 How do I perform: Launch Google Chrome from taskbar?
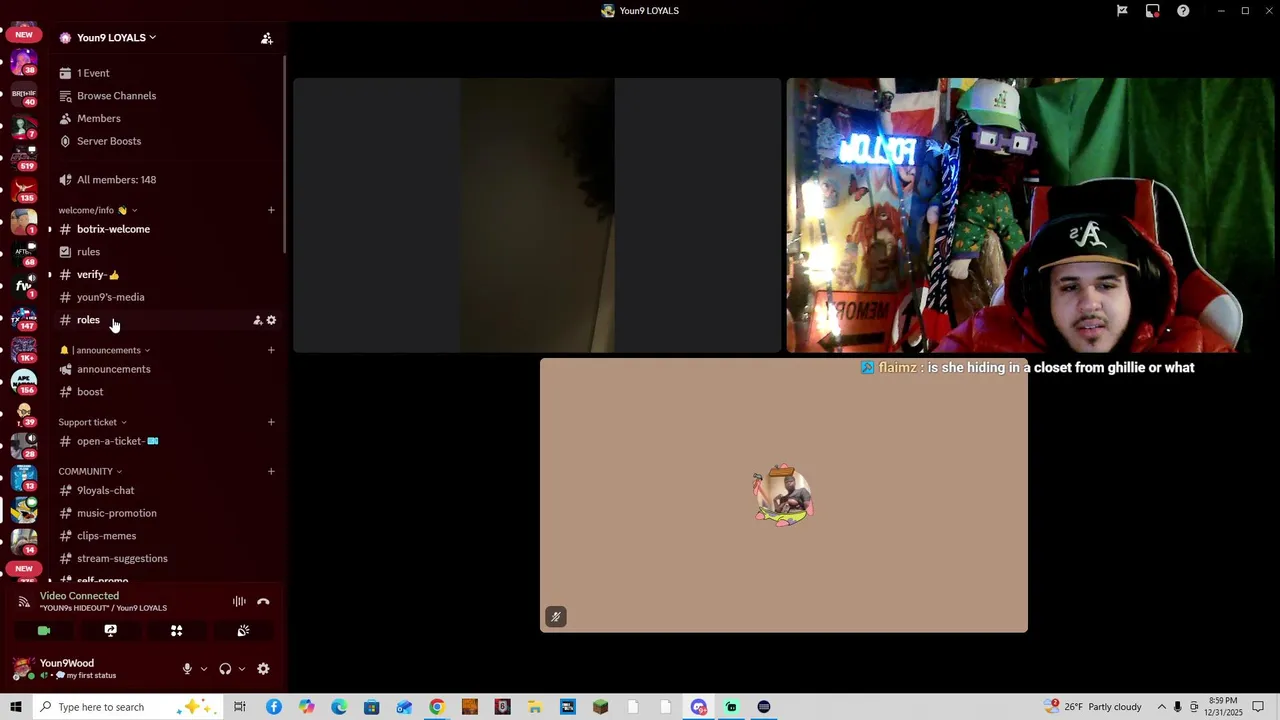coord(437,707)
